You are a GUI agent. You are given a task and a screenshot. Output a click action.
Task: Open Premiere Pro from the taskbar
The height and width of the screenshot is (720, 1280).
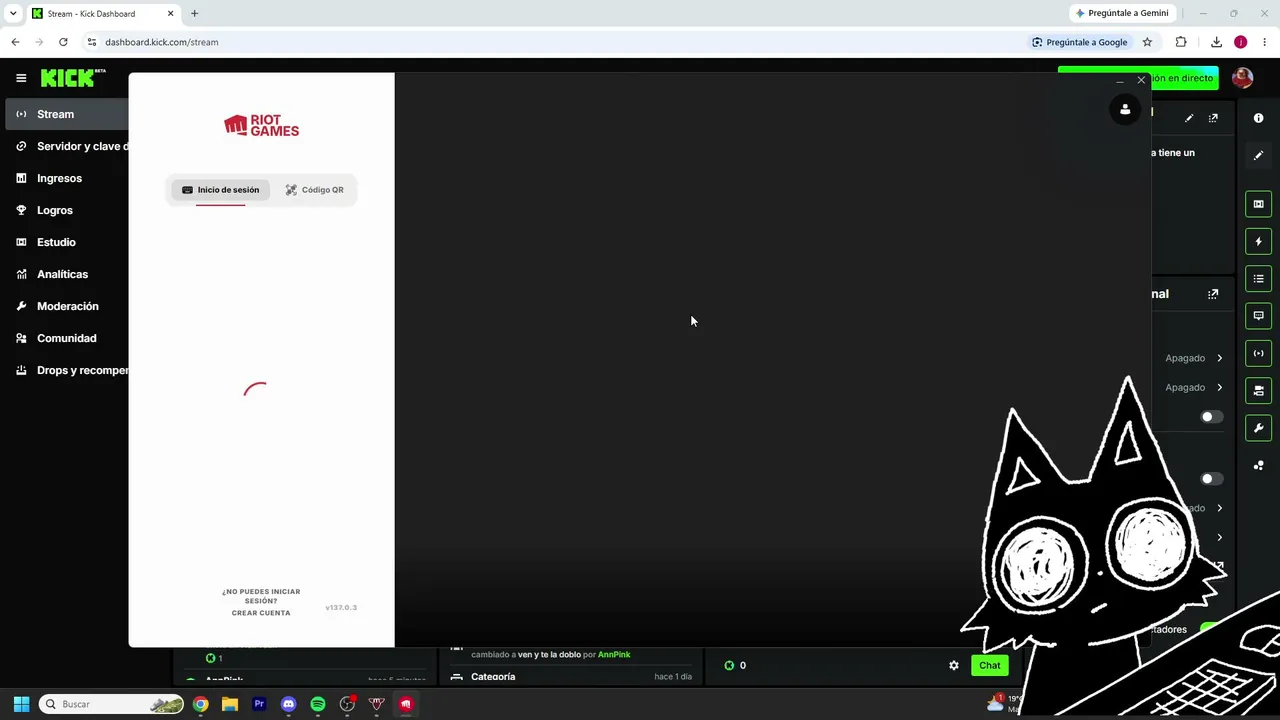coord(259,704)
